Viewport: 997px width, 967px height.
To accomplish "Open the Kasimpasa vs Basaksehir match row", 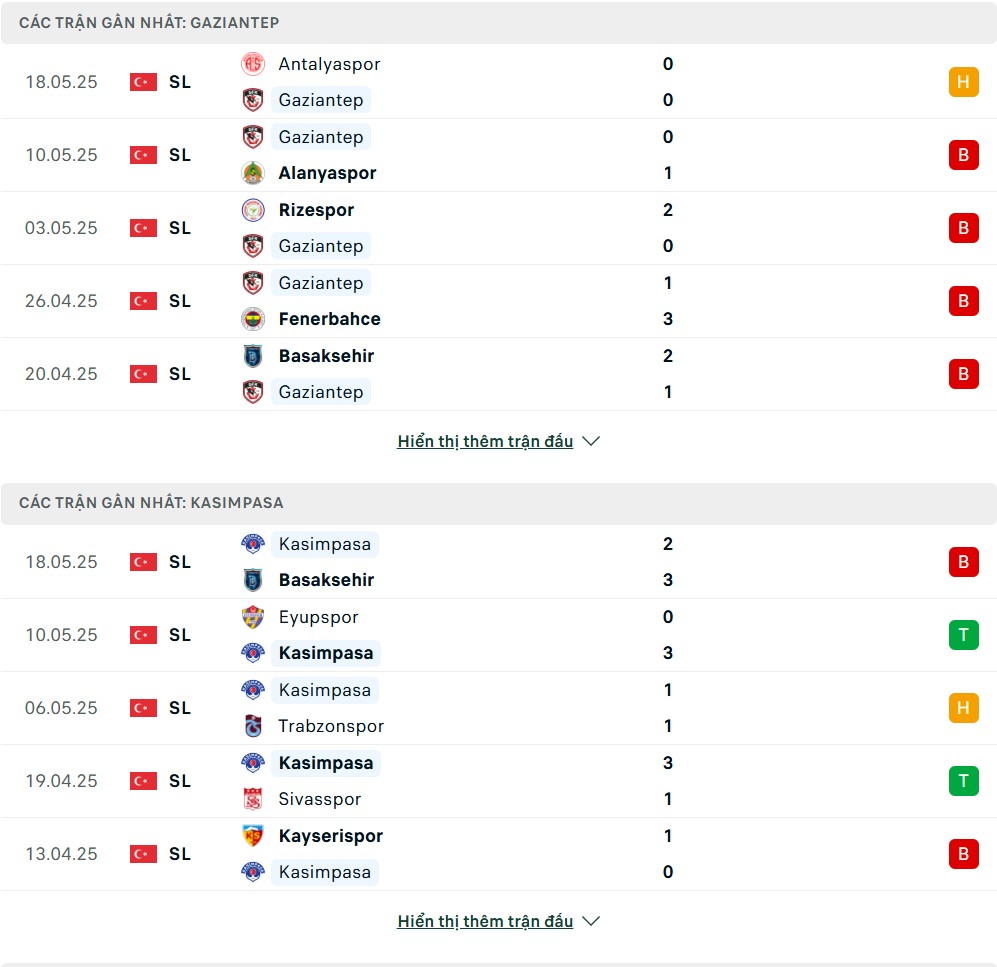I will [498, 562].
